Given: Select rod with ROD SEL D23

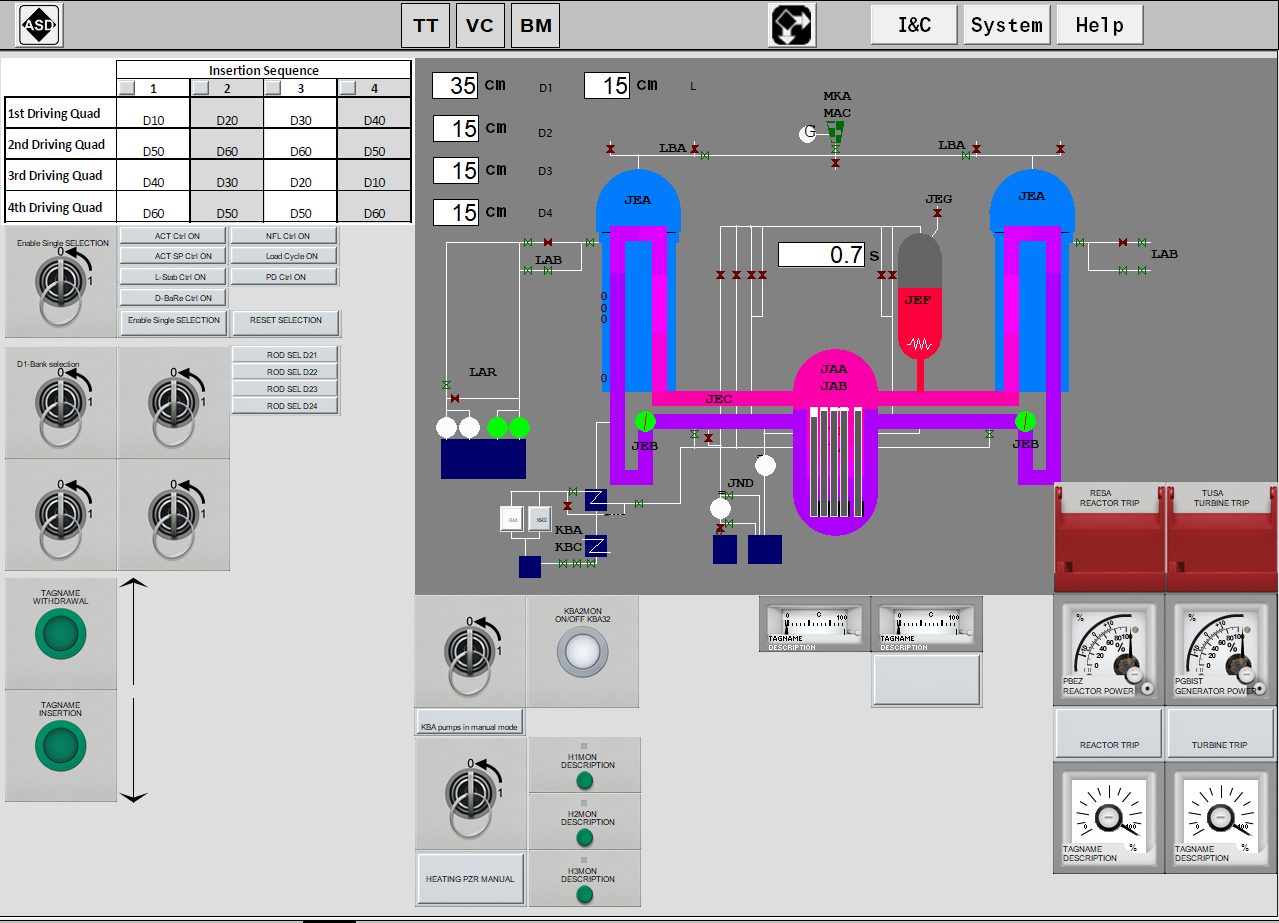Looking at the screenshot, I should click(x=287, y=389).
